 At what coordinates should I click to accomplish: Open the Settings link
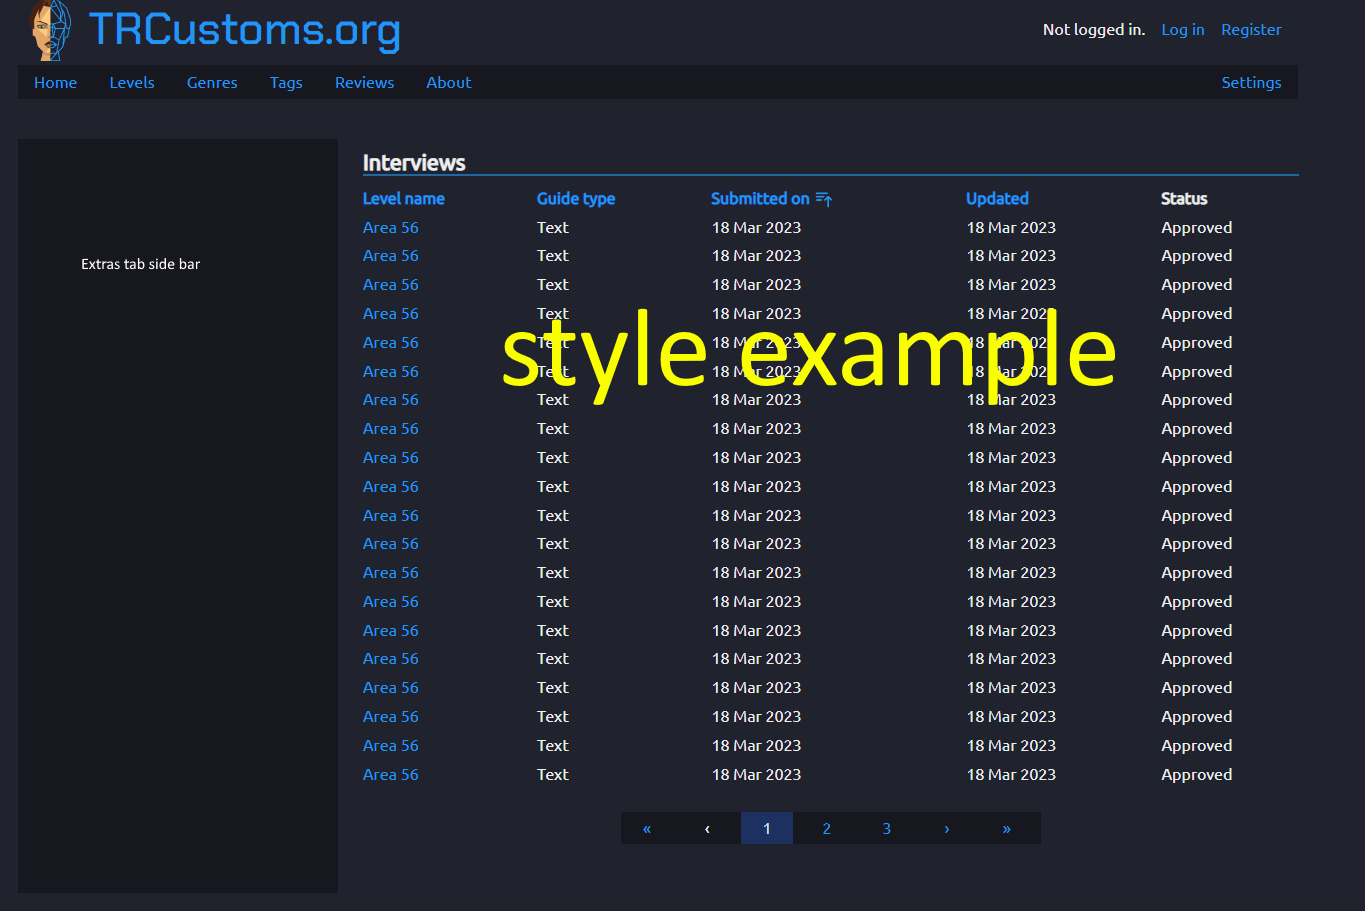[x=1251, y=82]
